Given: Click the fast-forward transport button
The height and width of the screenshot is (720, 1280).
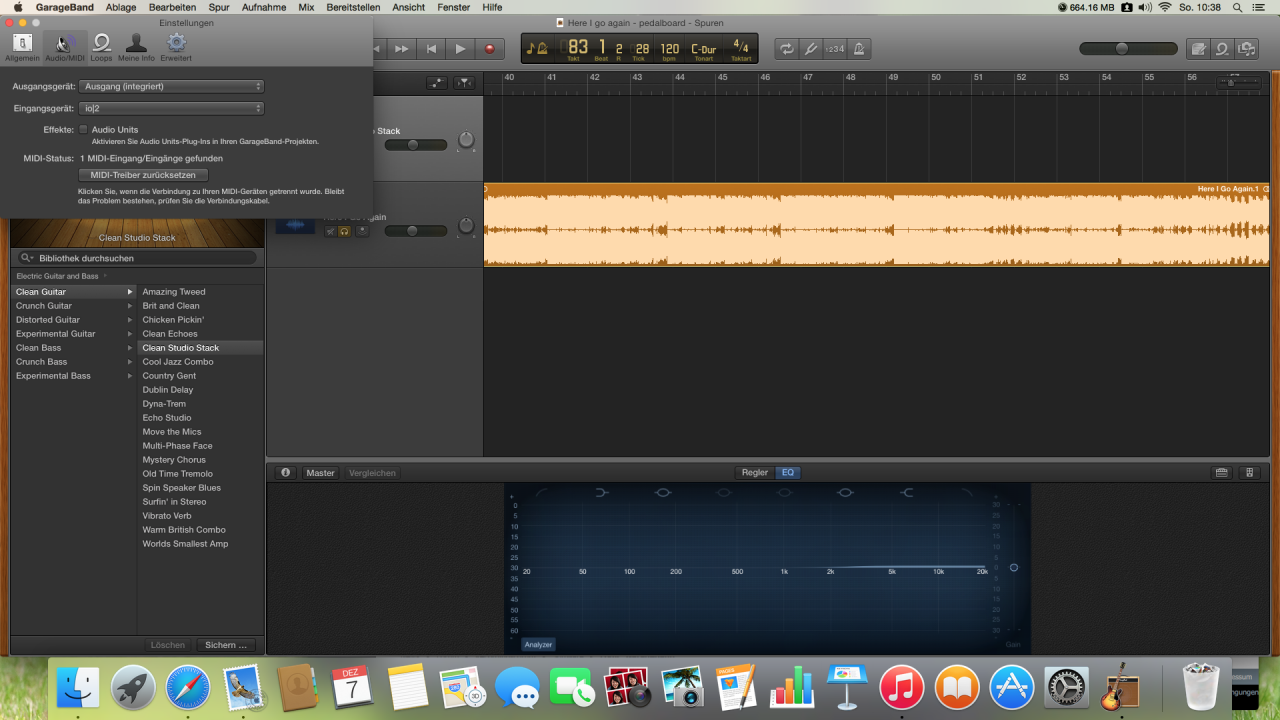Looking at the screenshot, I should click(401, 48).
